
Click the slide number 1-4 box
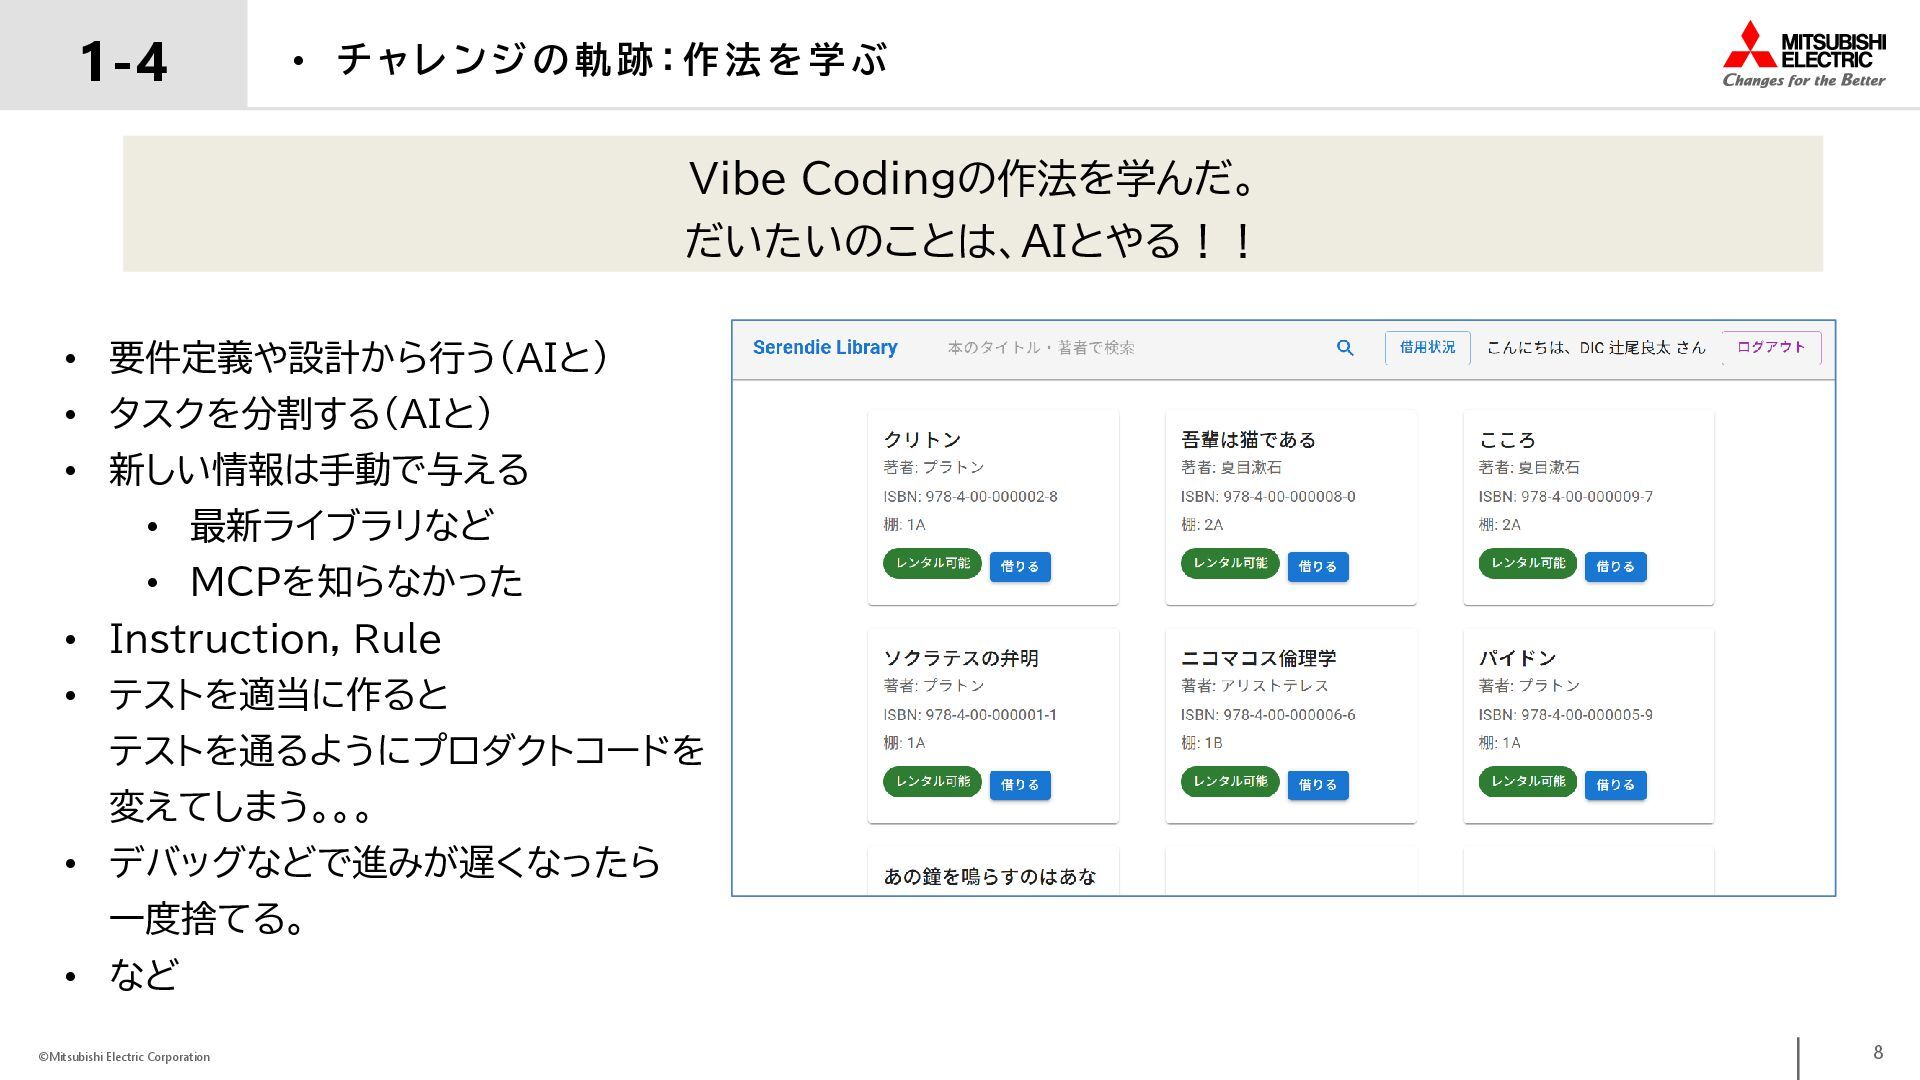123,55
